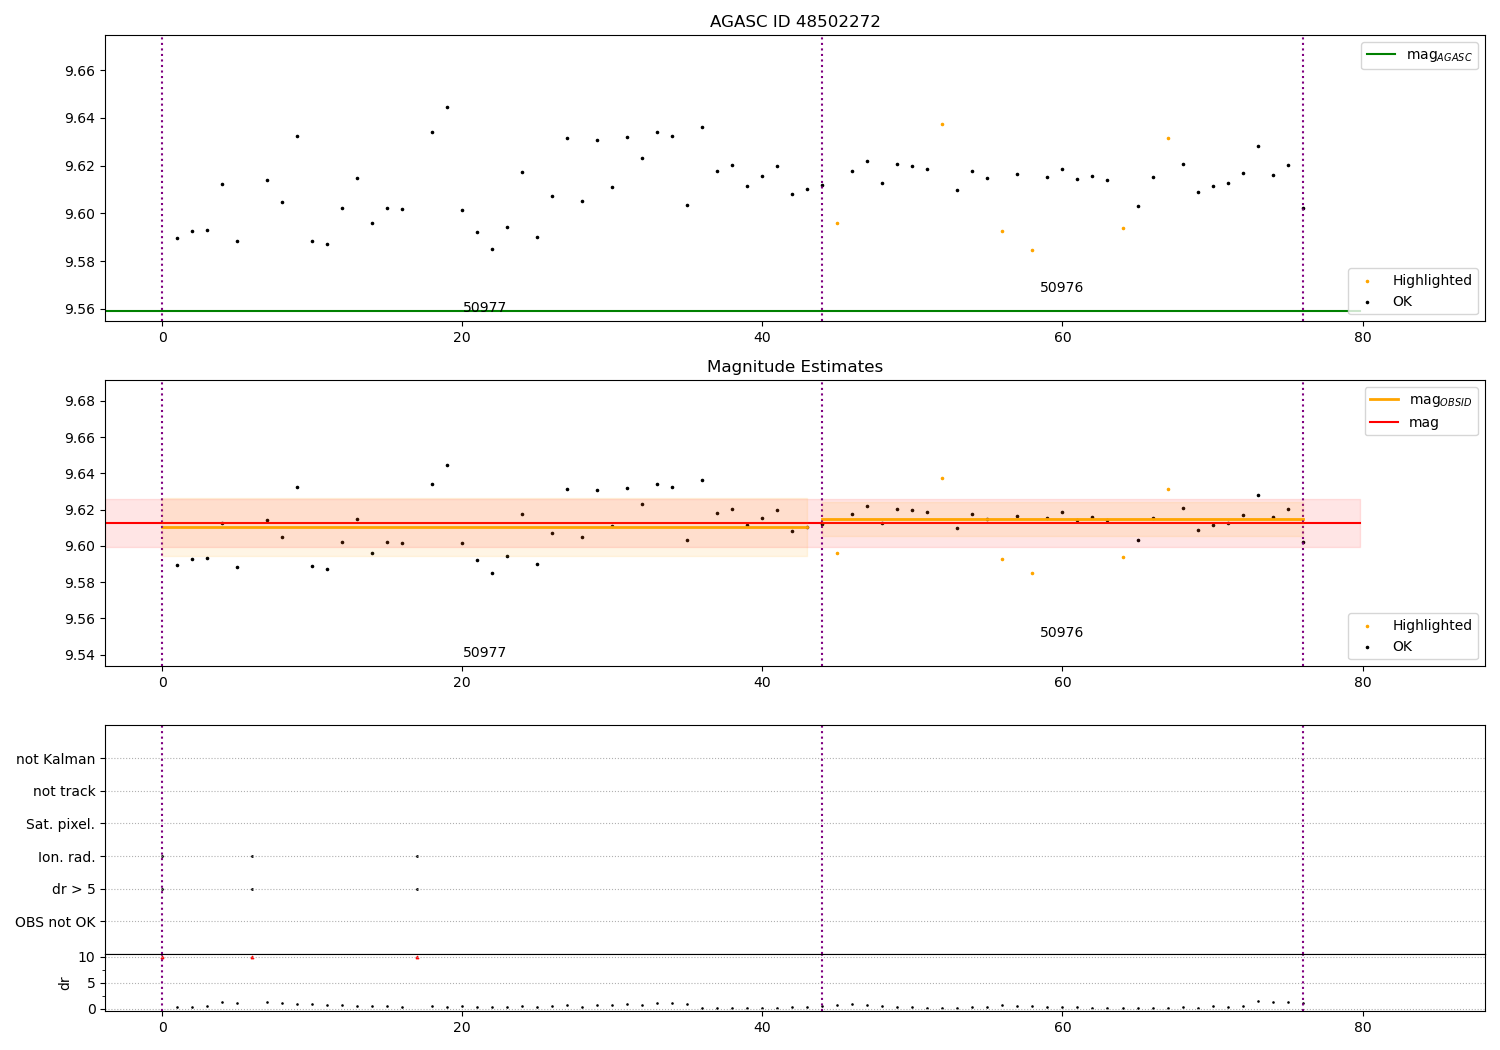Click the '50976' label in the middle plot

[x=1061, y=633]
